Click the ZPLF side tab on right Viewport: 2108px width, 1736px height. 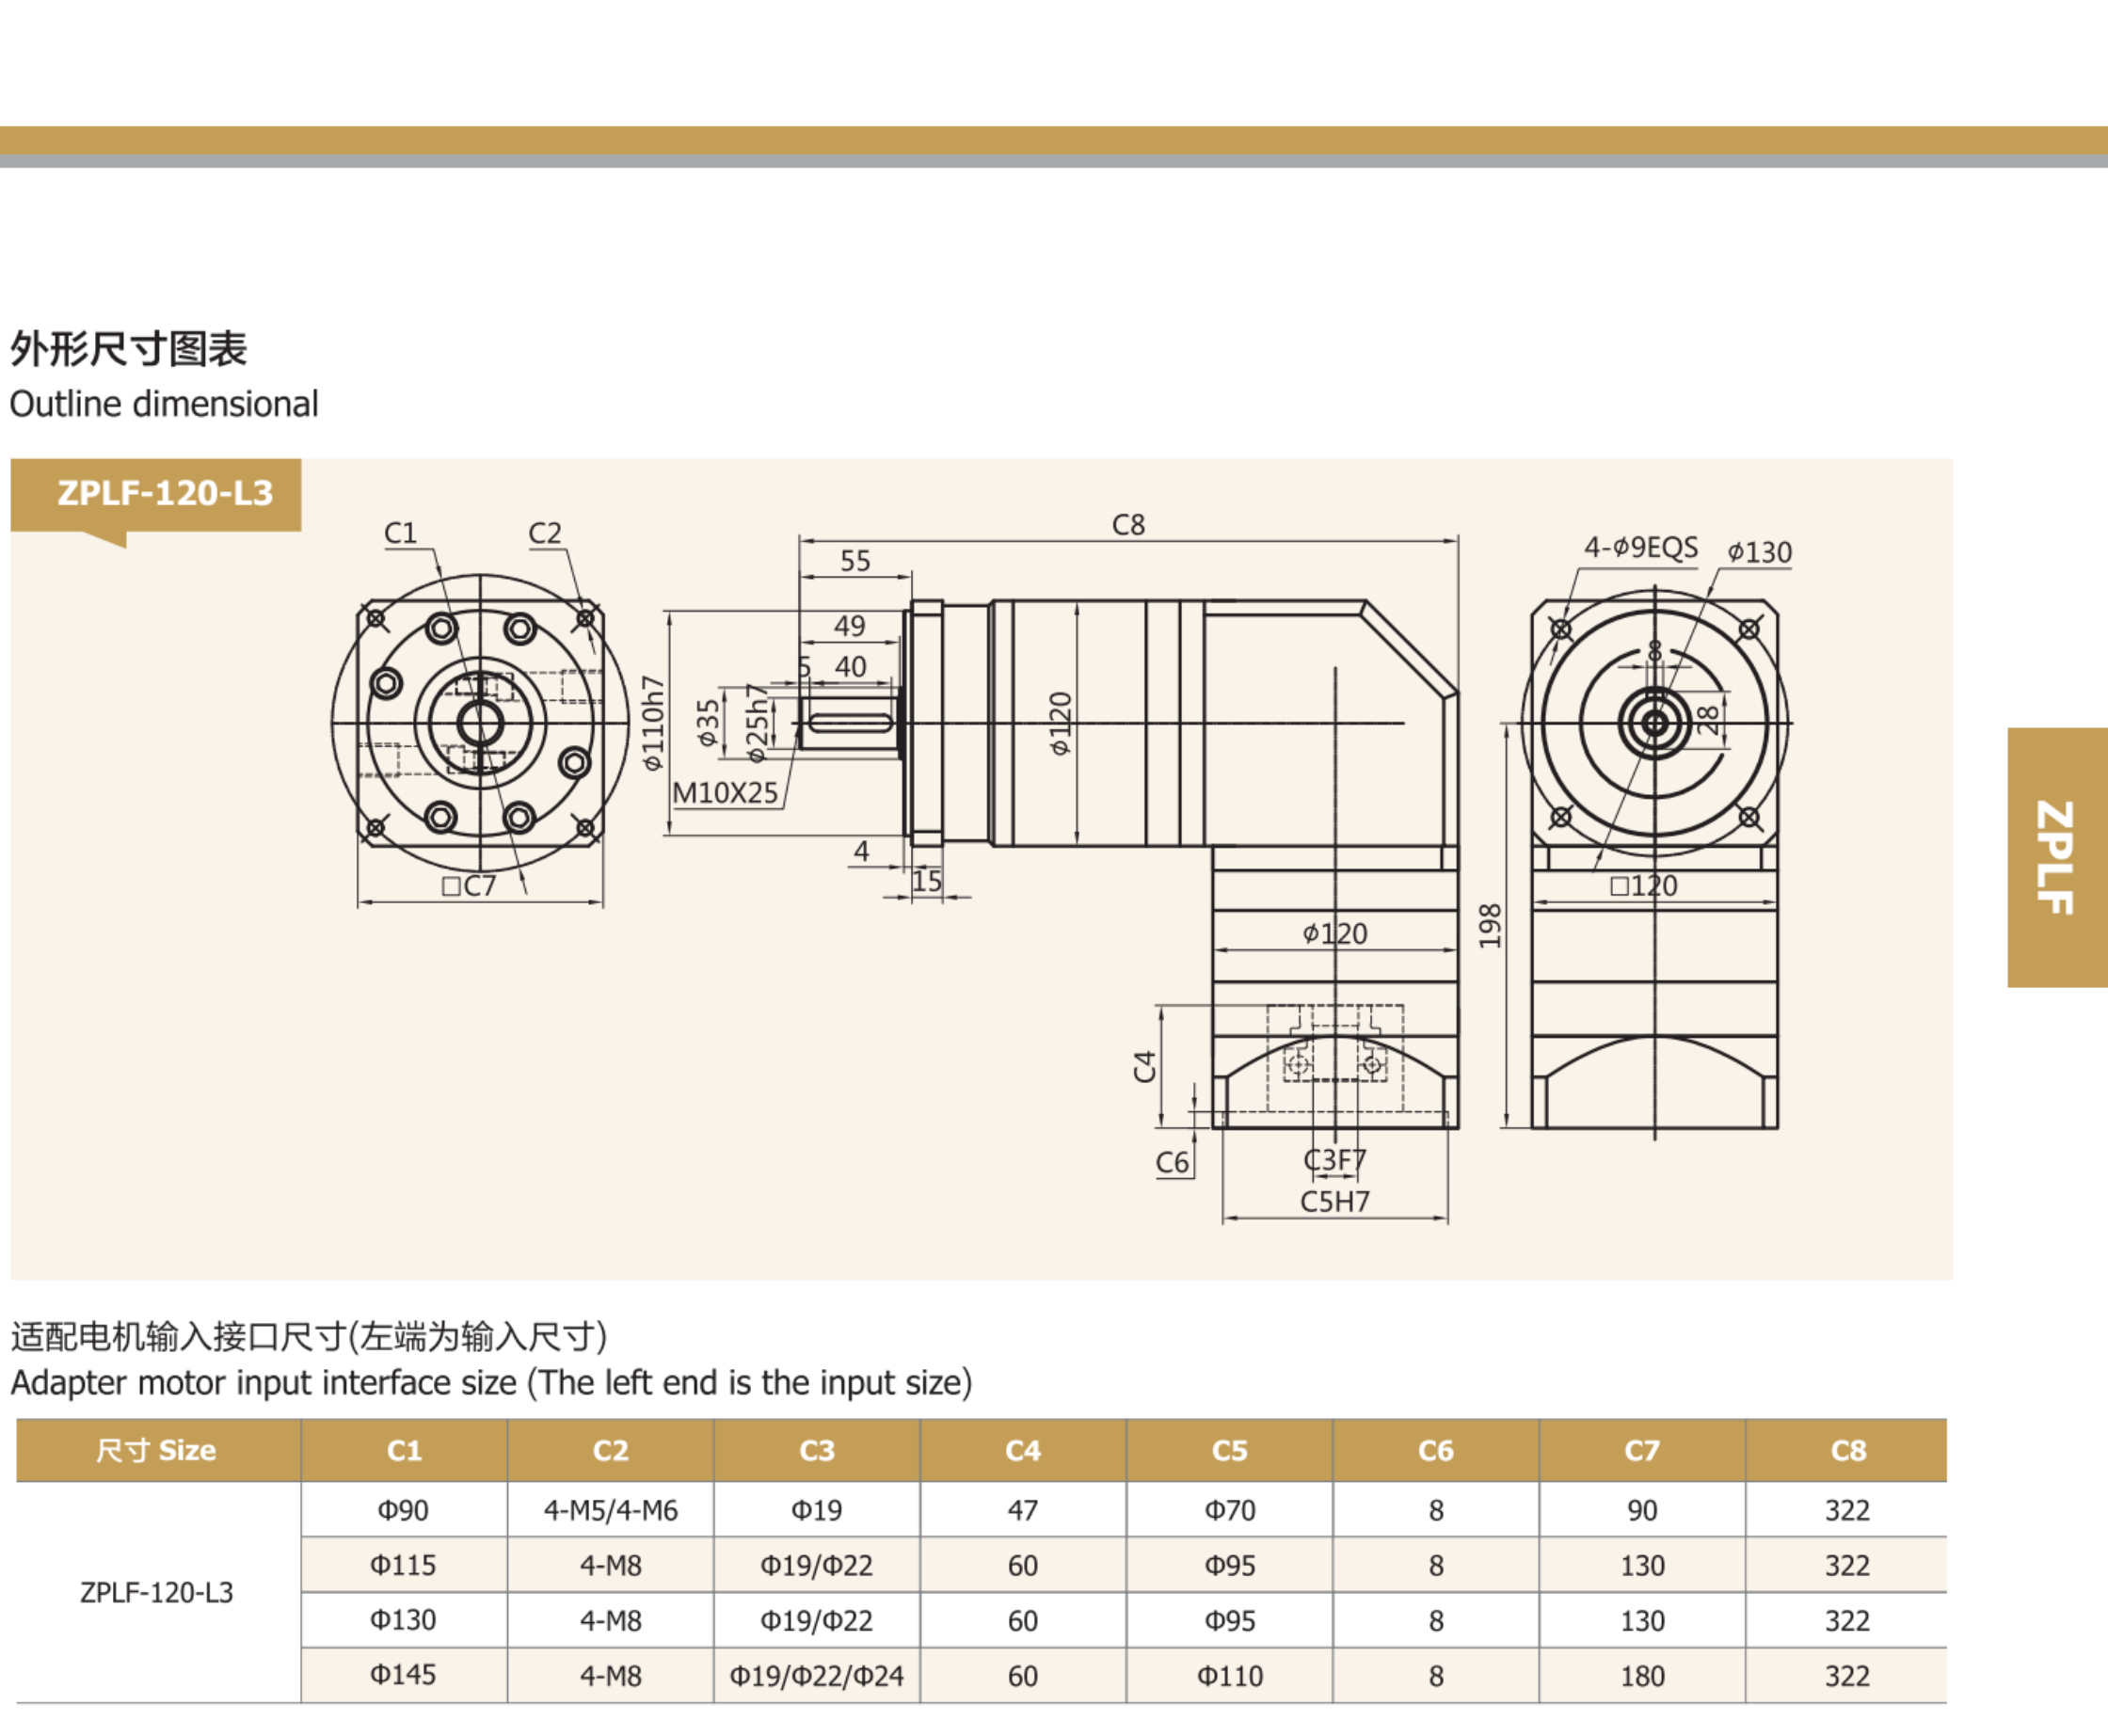click(x=2055, y=857)
